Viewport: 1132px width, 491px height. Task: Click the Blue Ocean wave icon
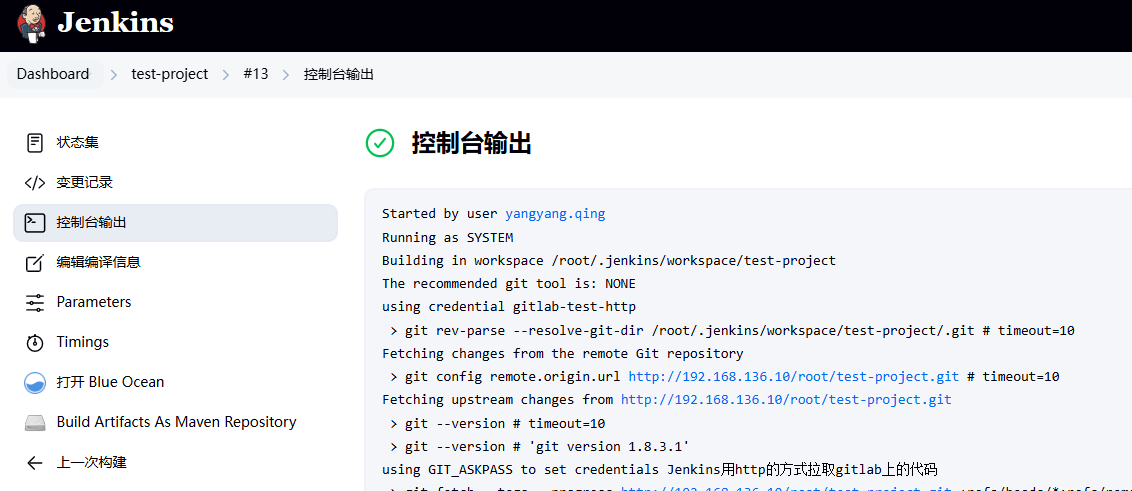35,383
